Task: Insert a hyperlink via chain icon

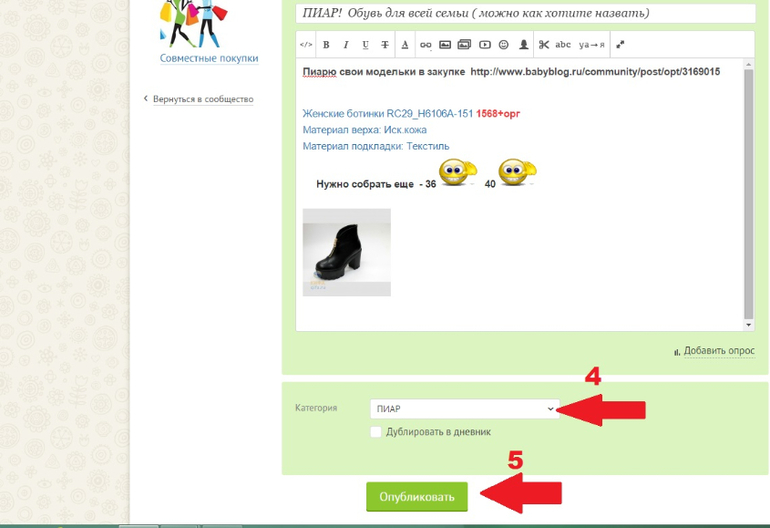Action: pos(425,45)
